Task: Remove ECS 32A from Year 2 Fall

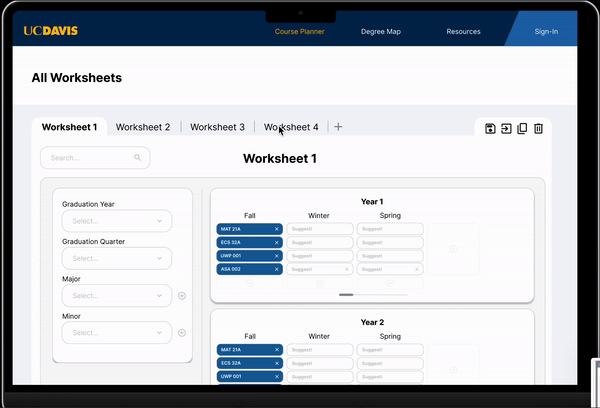Action: pyautogui.click(x=277, y=363)
